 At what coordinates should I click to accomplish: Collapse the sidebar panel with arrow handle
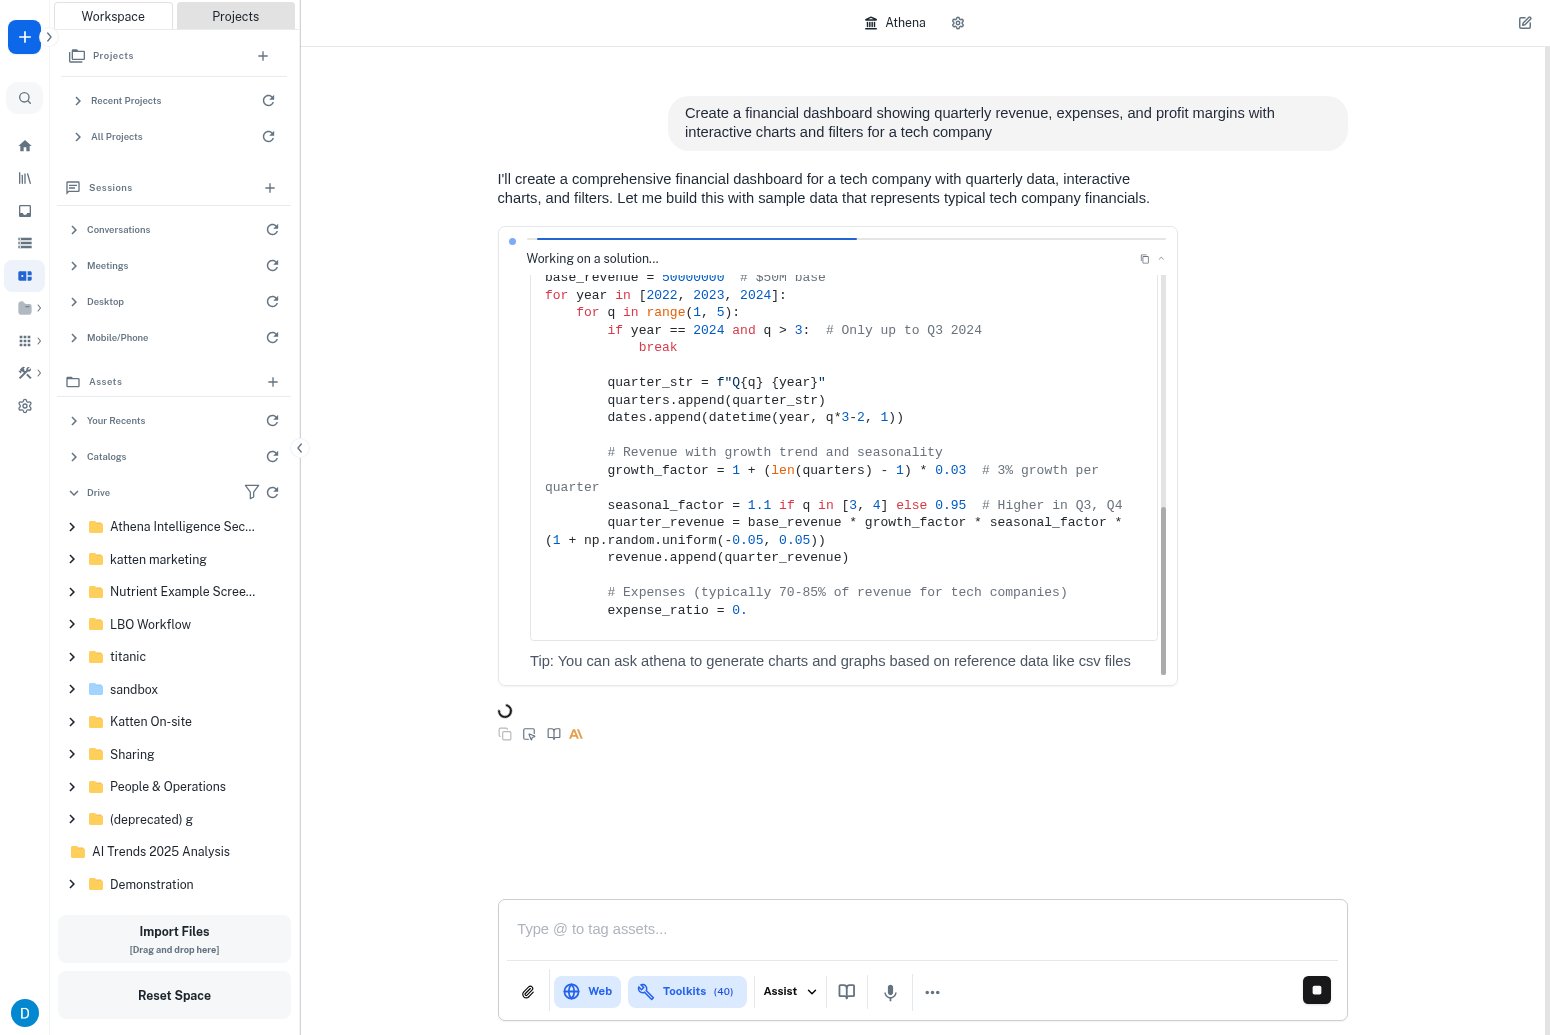tap(299, 448)
